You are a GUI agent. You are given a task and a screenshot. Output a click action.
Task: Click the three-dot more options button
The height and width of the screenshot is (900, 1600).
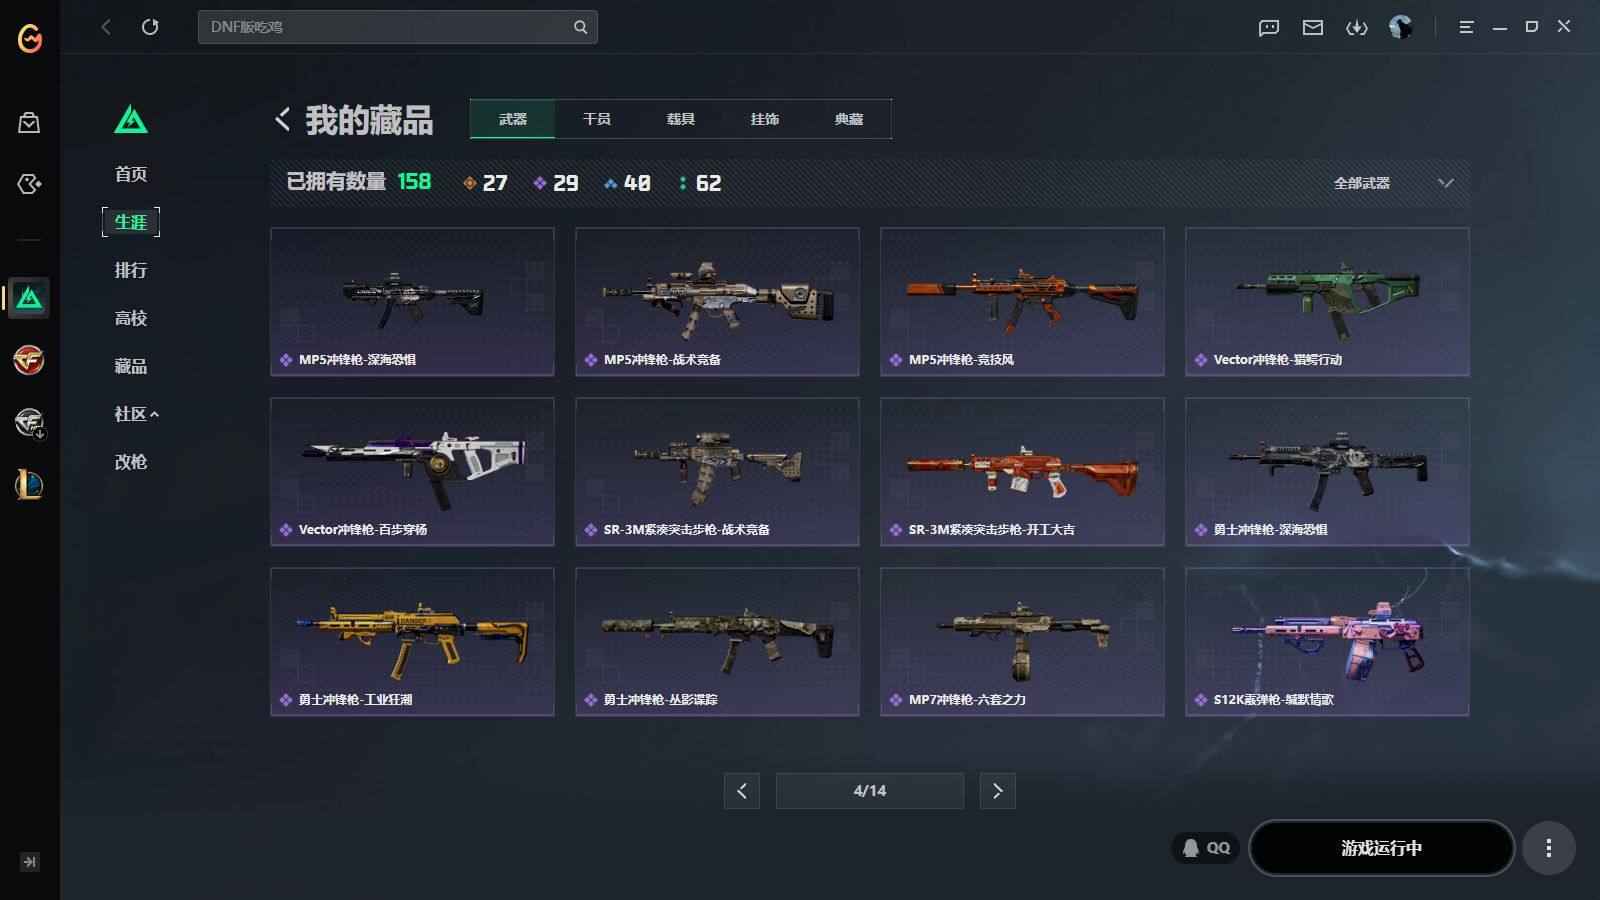tap(1549, 848)
